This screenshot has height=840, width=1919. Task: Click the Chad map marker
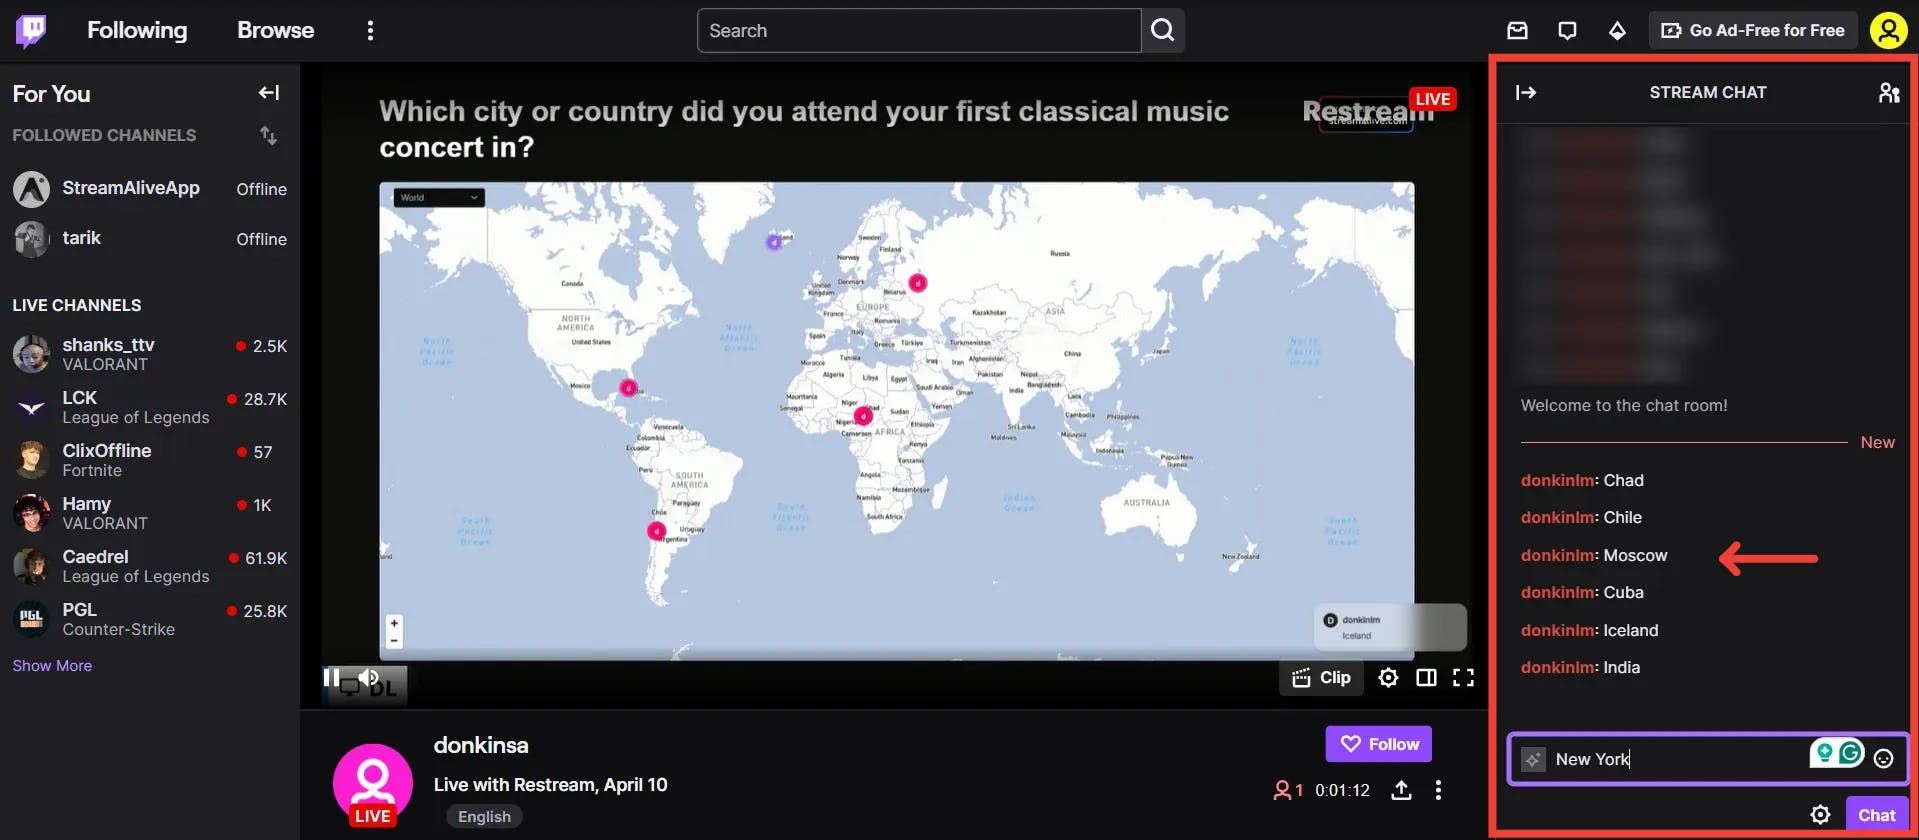(x=863, y=416)
